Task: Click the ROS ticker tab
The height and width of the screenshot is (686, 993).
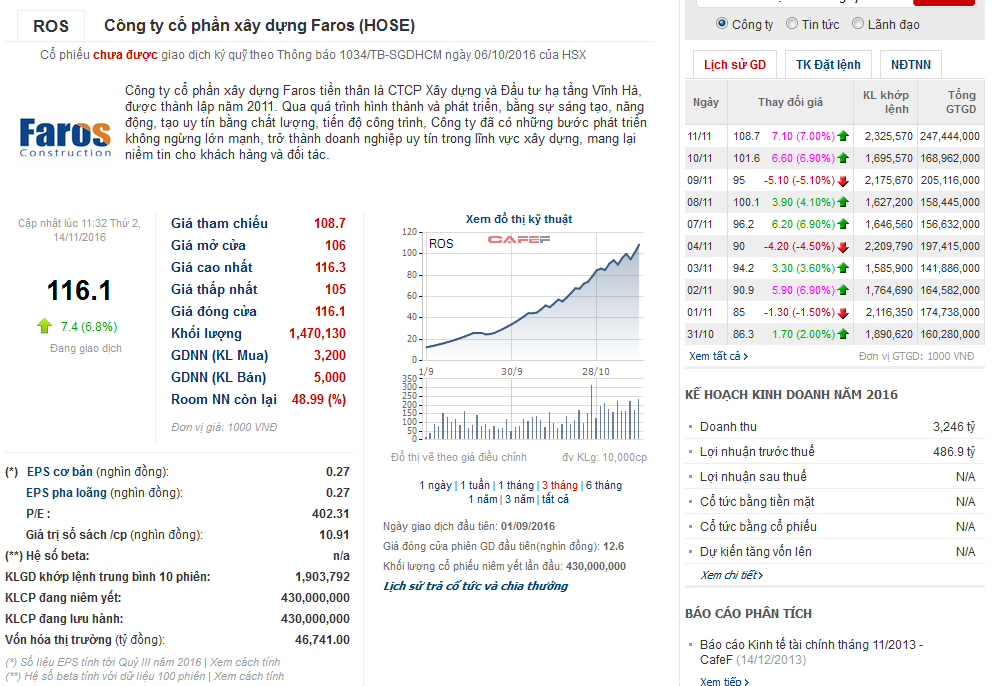Action: [x=51, y=26]
